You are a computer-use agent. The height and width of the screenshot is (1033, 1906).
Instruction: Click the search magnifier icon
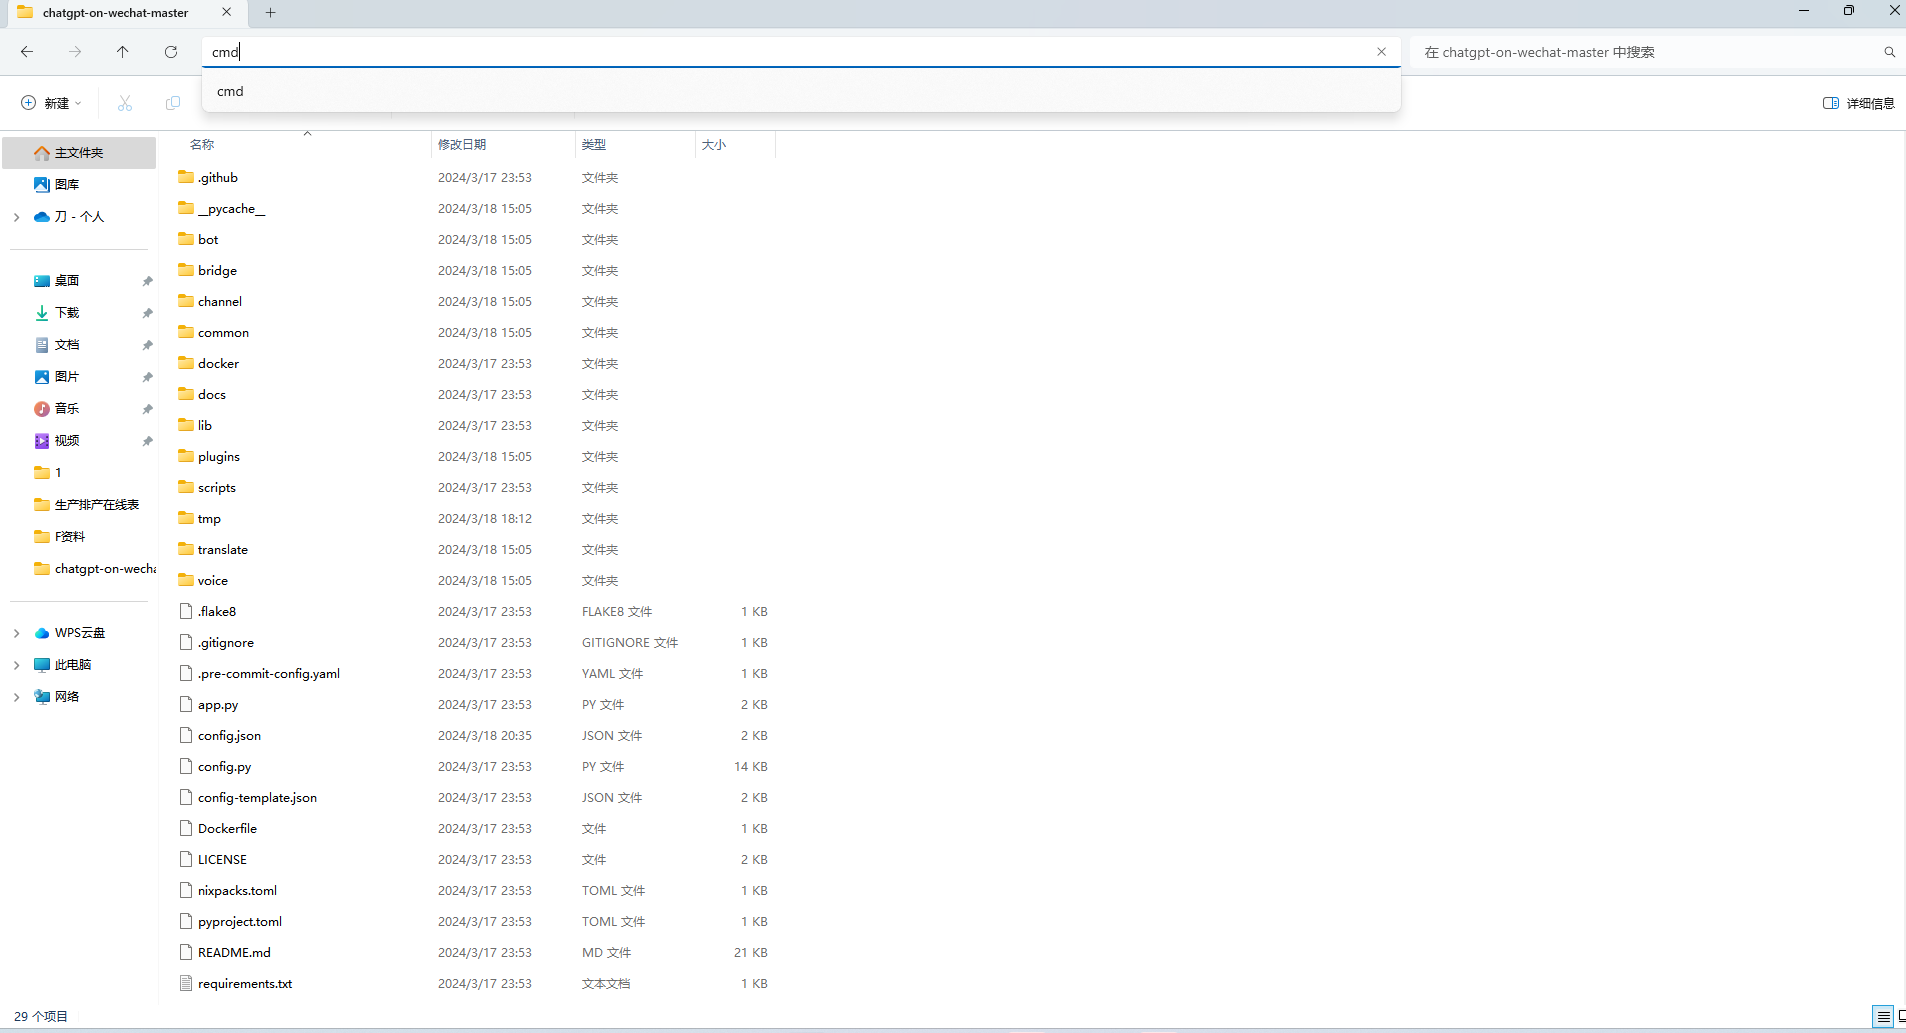[1889, 52]
